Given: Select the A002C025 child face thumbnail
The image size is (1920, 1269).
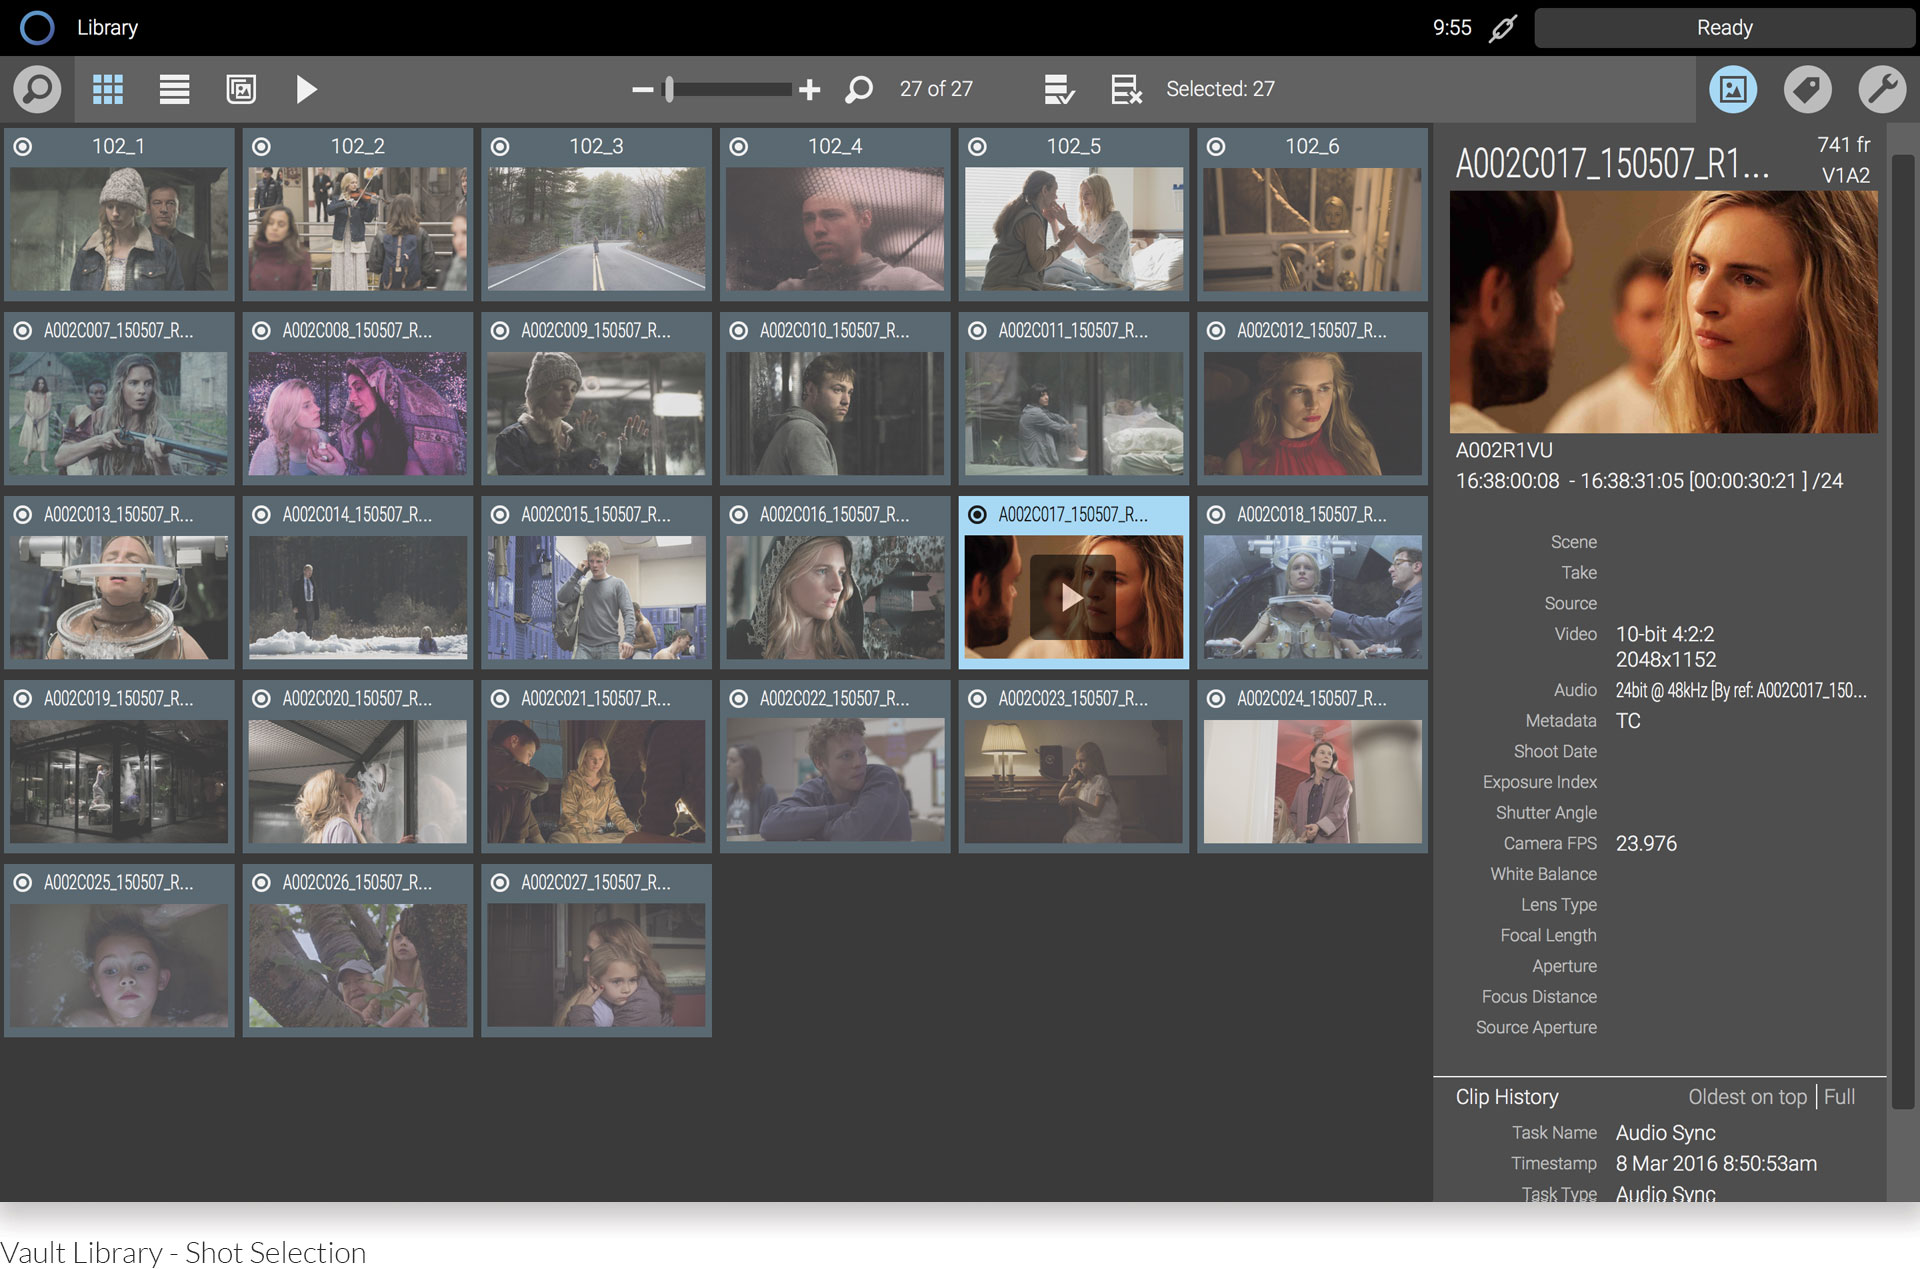Looking at the screenshot, I should [x=119, y=965].
